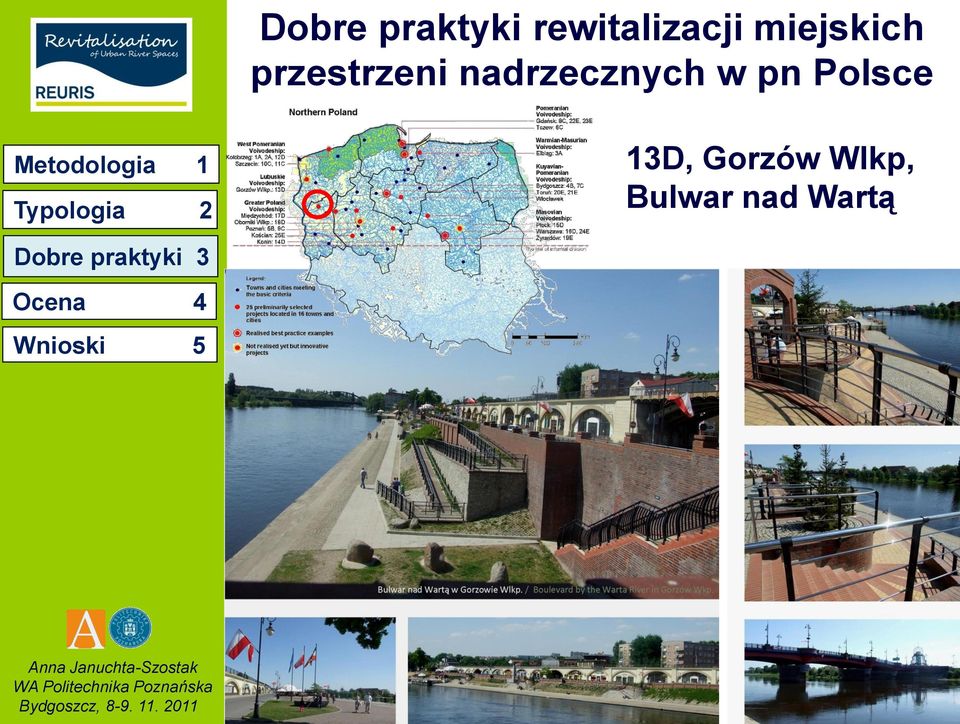Open the Metodologia 1 section button
960x724 pixels.
[x=111, y=164]
